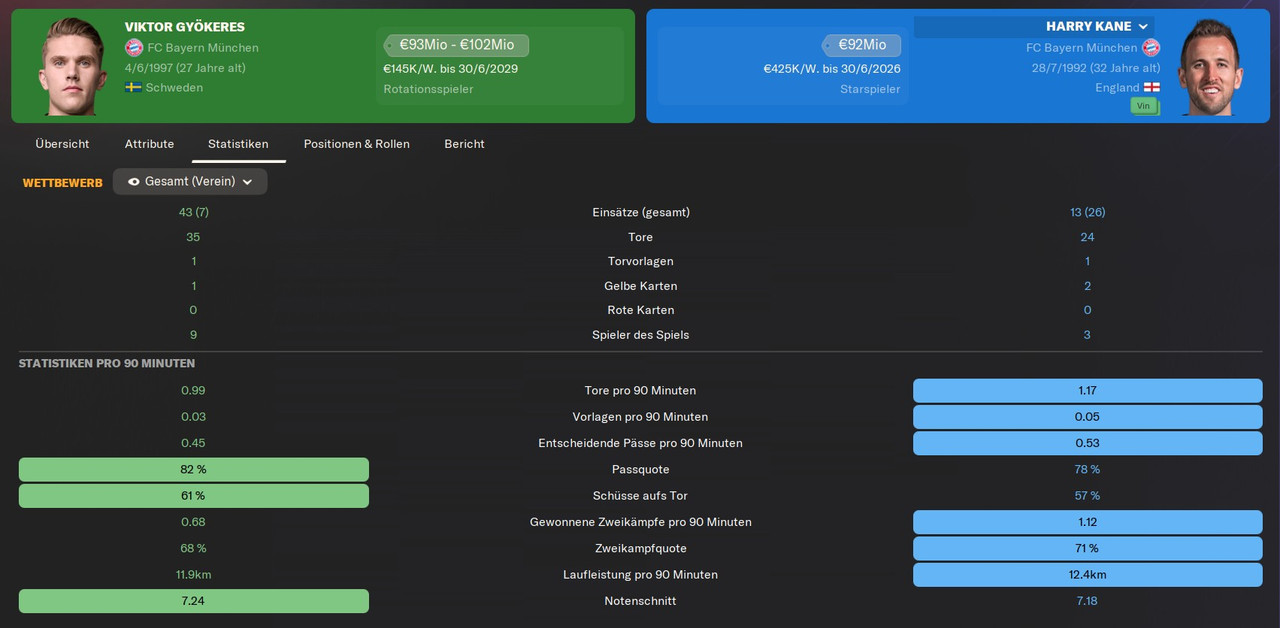Click the Sweden flag icon
The height and width of the screenshot is (628, 1280).
pyautogui.click(x=133, y=87)
